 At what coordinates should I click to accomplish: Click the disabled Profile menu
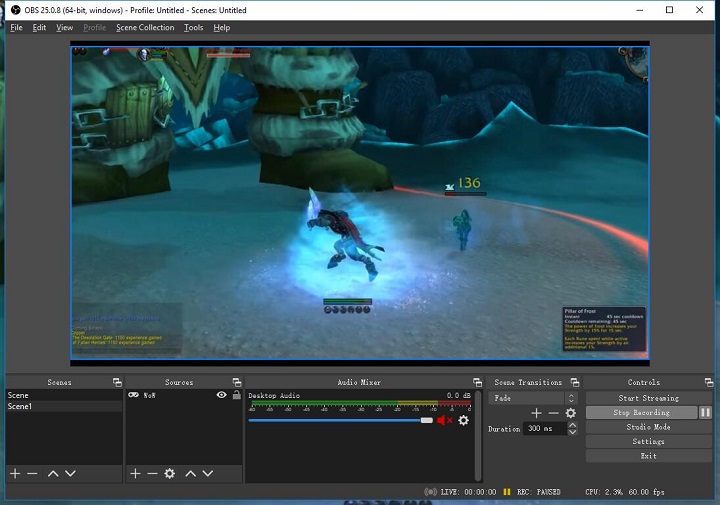tap(95, 28)
